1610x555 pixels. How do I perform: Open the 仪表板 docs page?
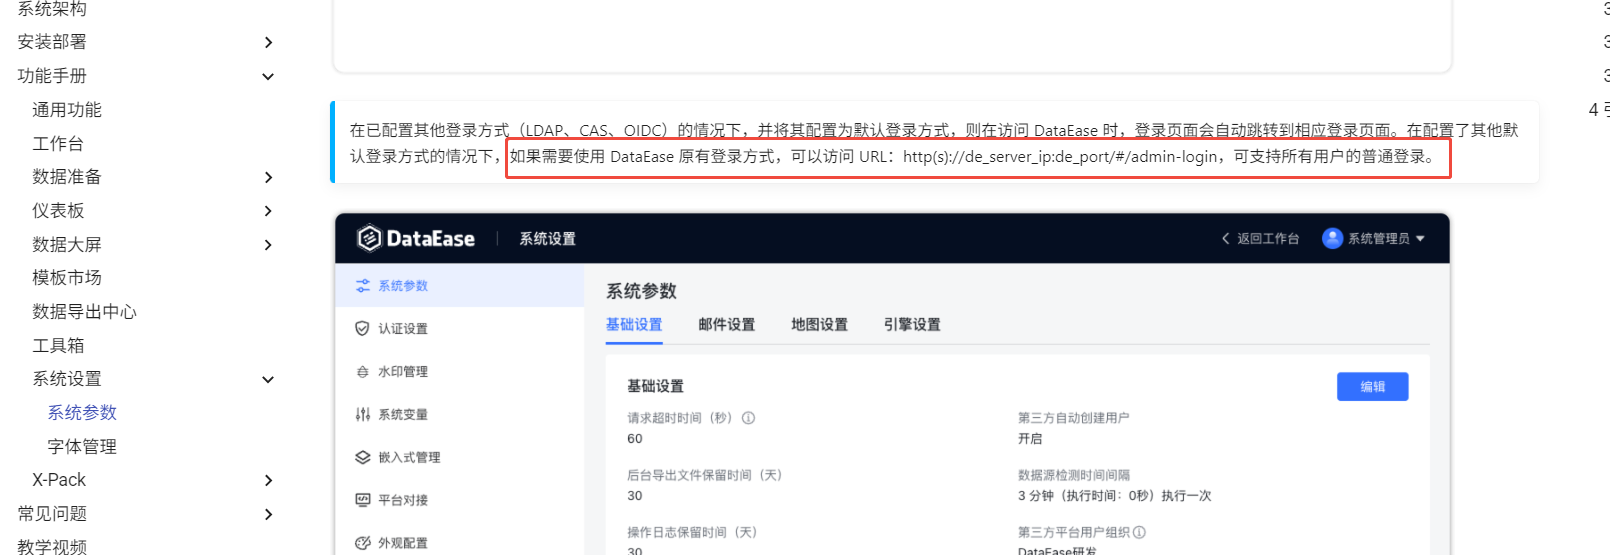tap(58, 211)
